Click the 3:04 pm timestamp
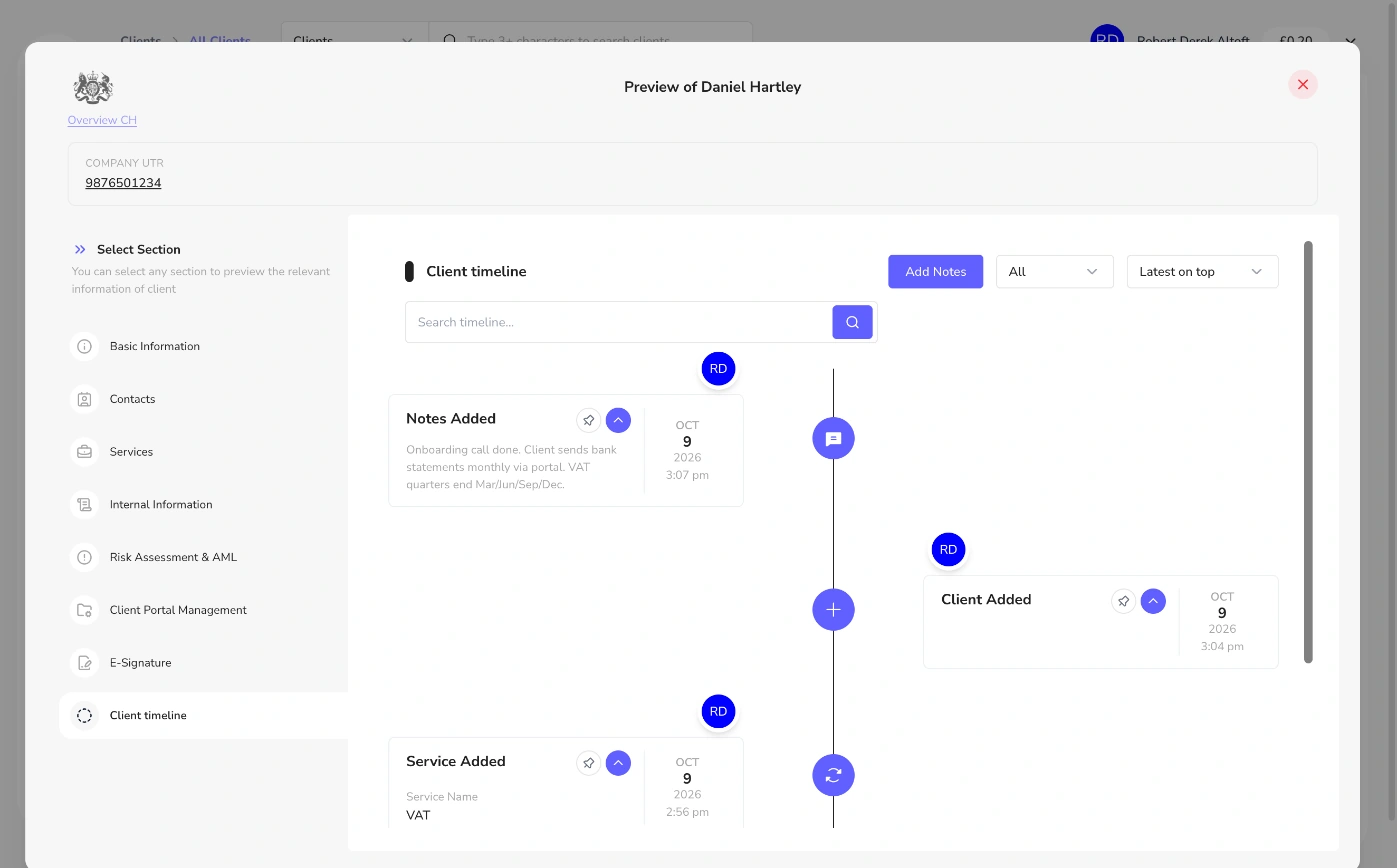The width and height of the screenshot is (1397, 868). [x=1222, y=646]
